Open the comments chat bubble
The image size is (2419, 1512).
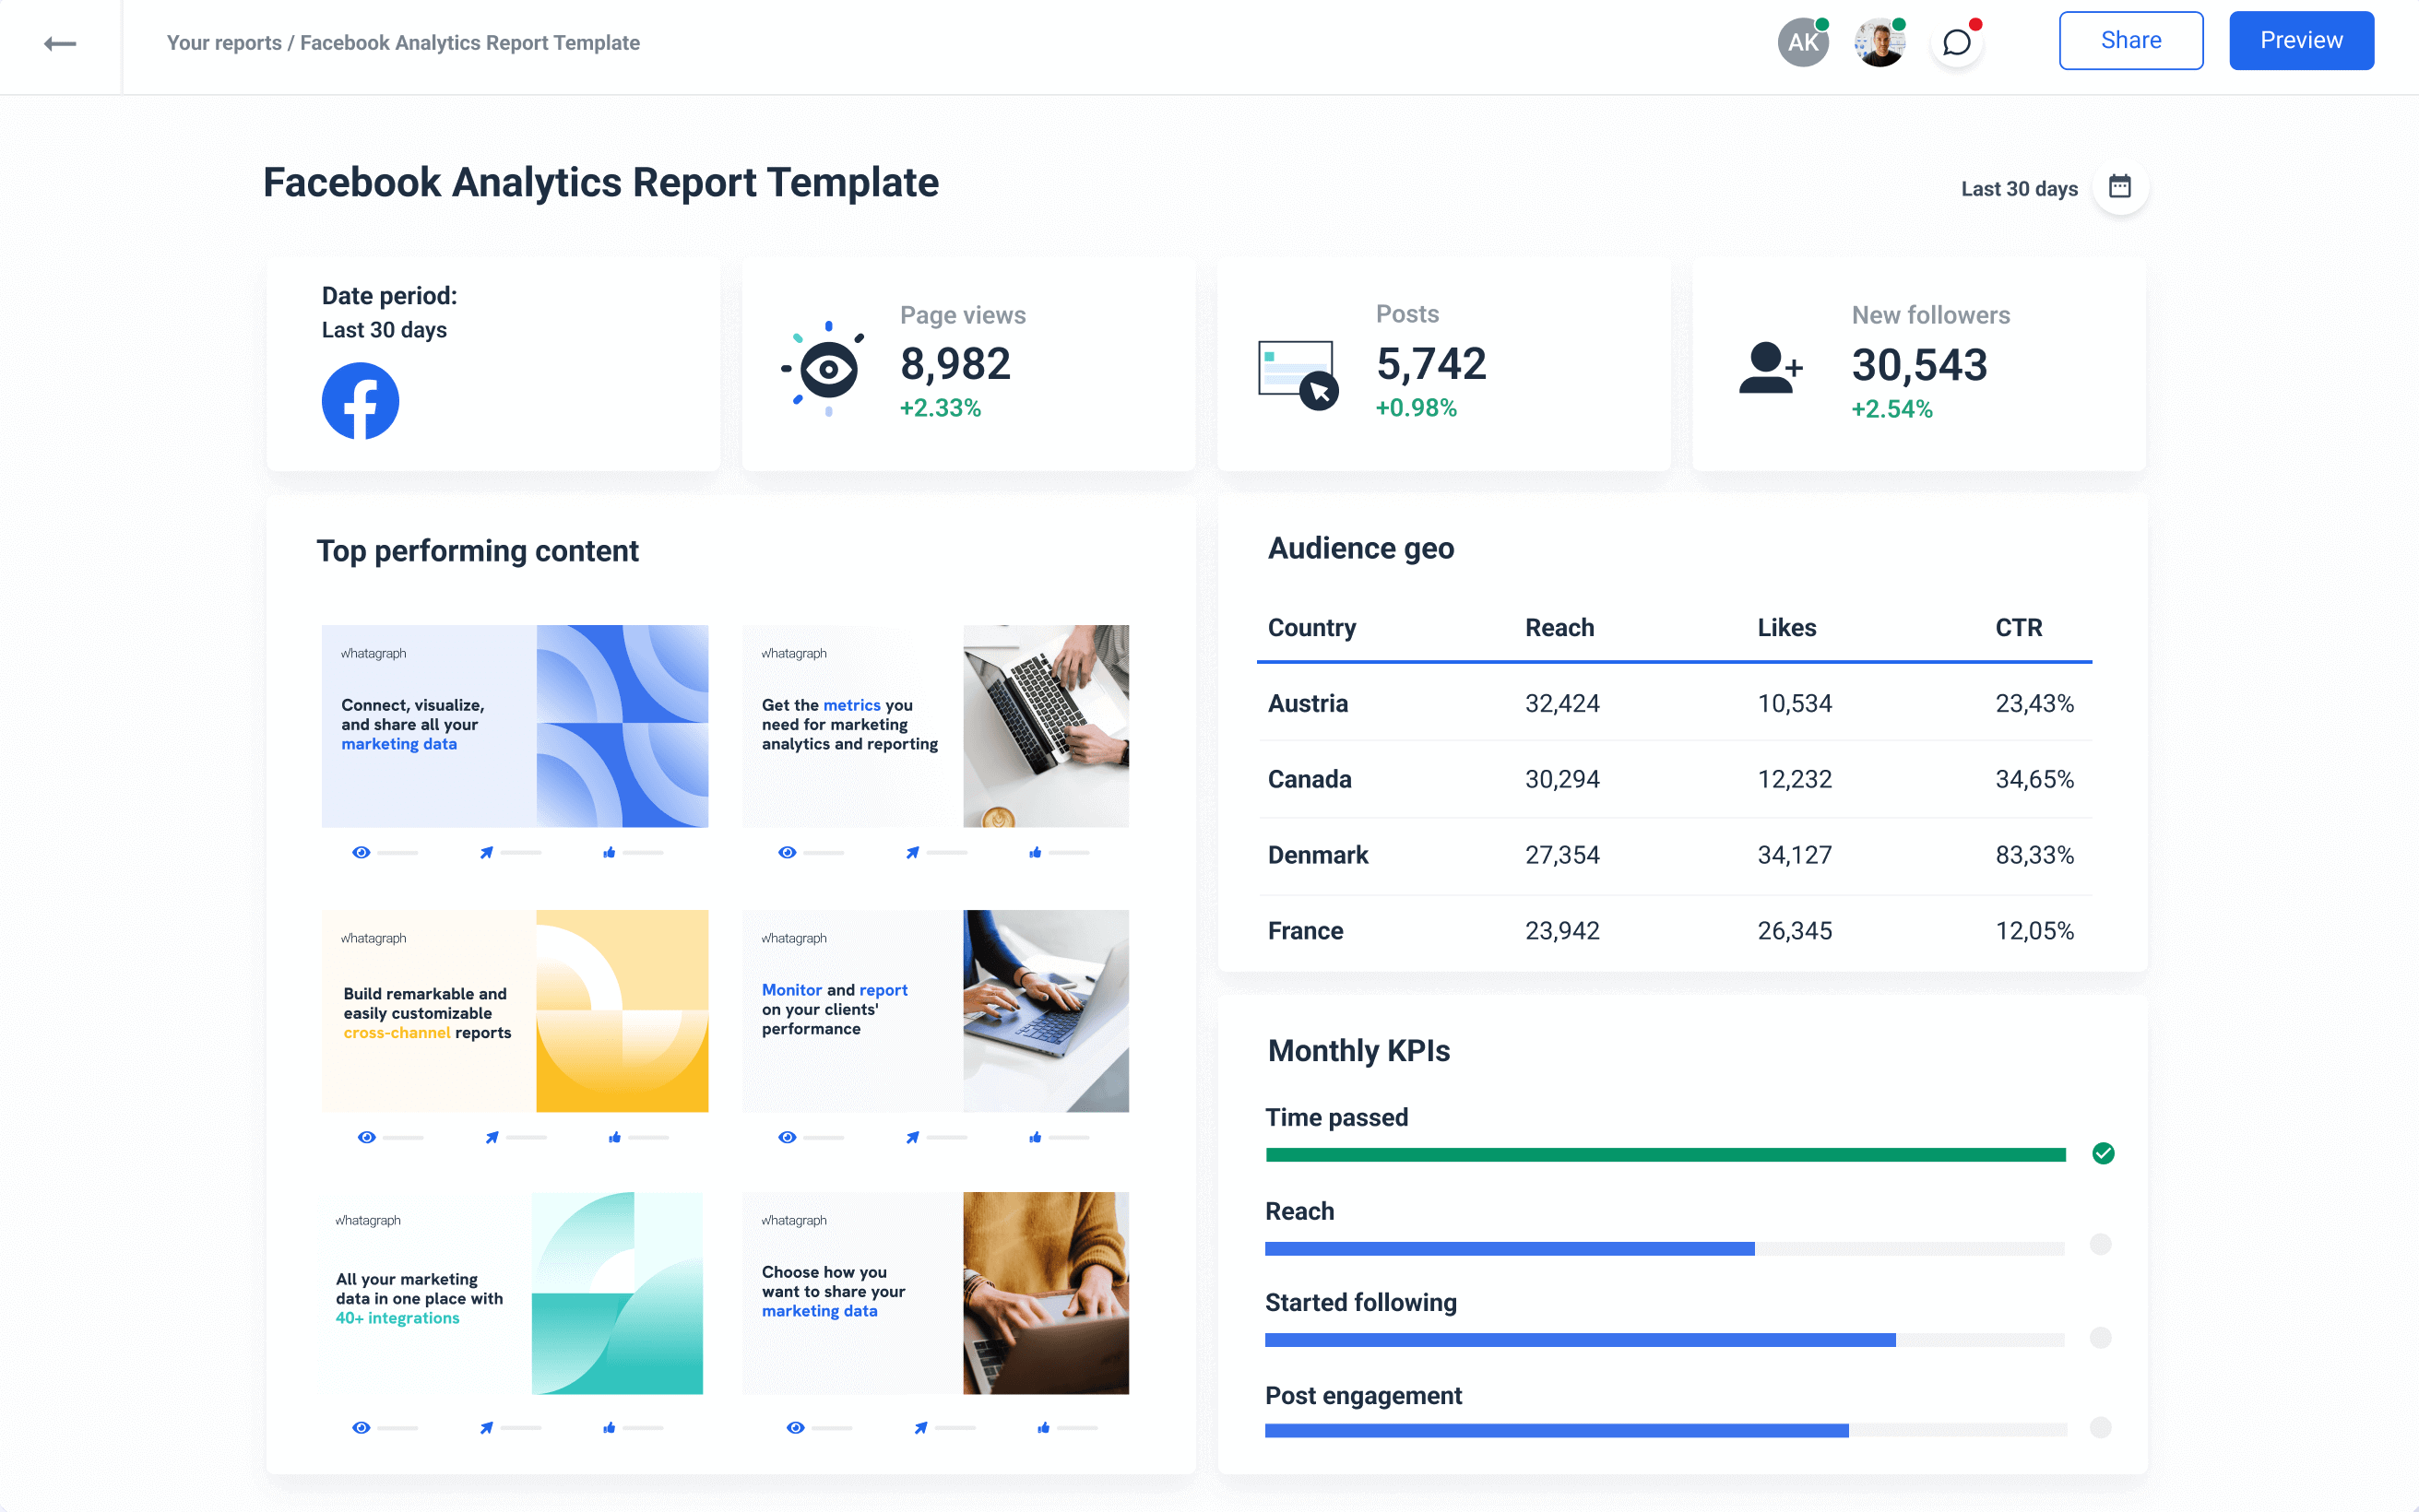click(x=1957, y=44)
